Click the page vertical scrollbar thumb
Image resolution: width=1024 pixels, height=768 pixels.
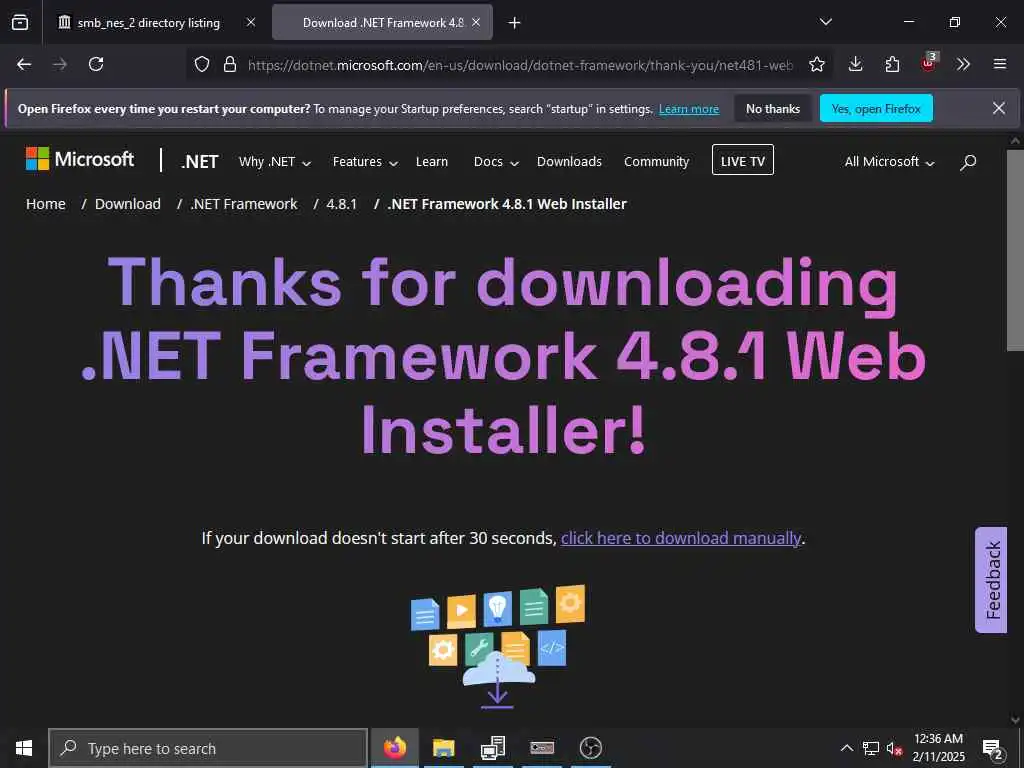(1015, 250)
